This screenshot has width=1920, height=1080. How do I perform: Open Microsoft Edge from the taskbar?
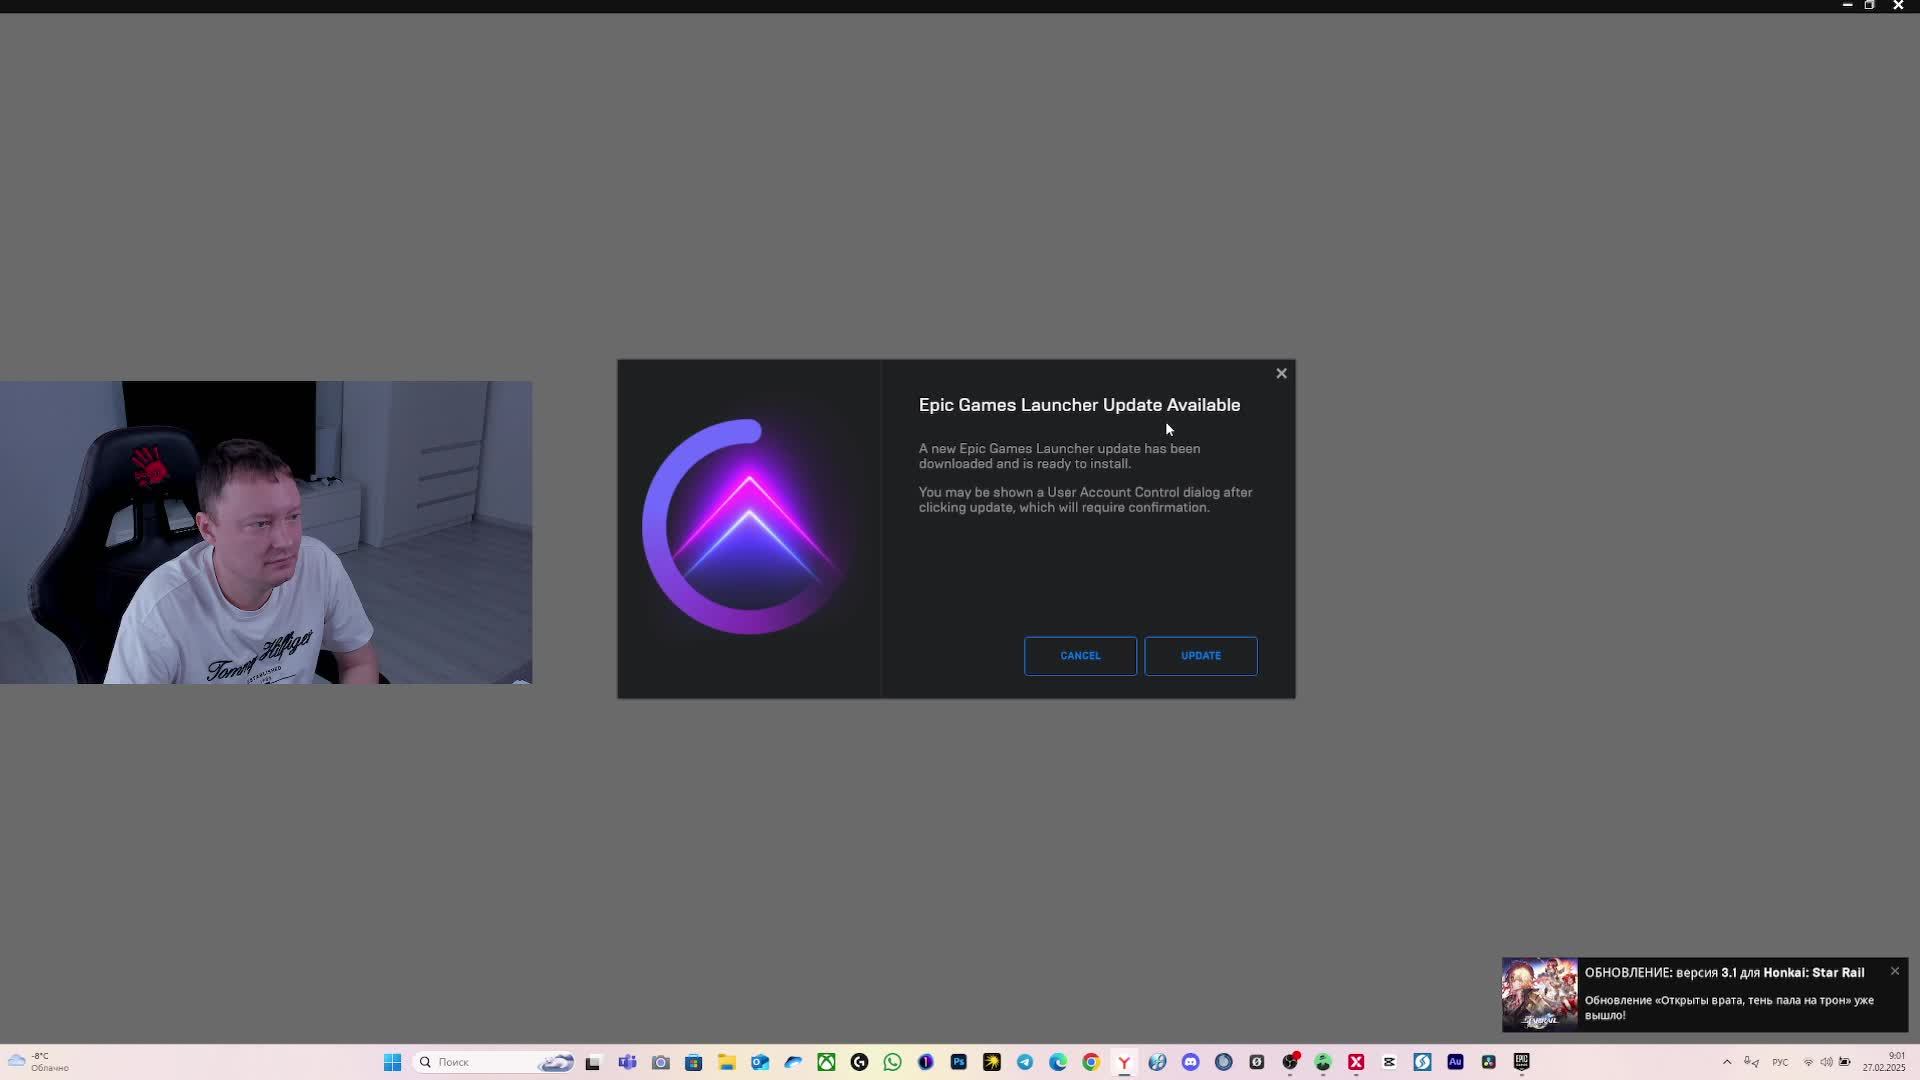pos(1058,1062)
